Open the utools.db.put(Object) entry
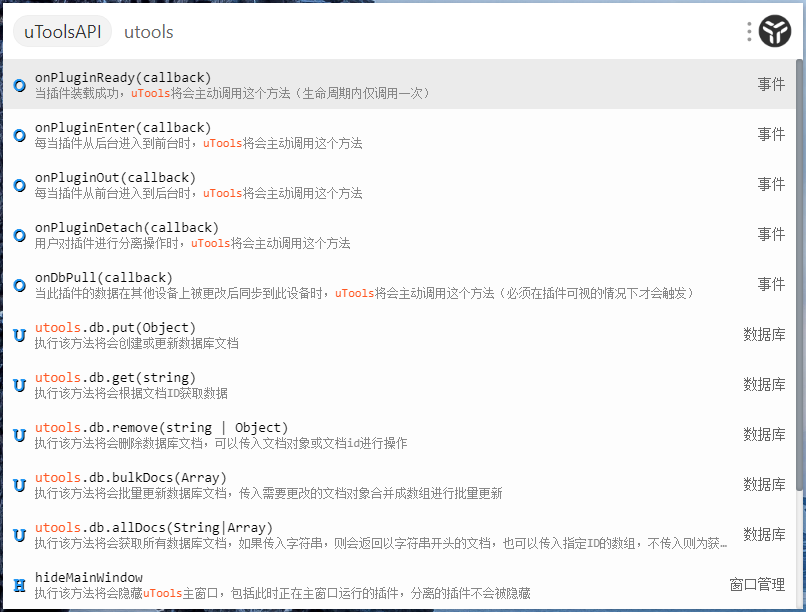 400,335
